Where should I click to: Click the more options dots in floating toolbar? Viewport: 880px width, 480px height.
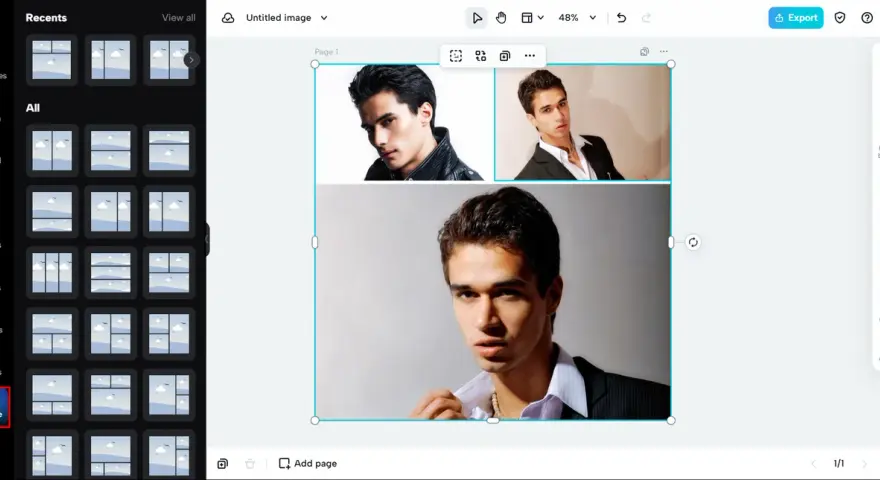529,56
